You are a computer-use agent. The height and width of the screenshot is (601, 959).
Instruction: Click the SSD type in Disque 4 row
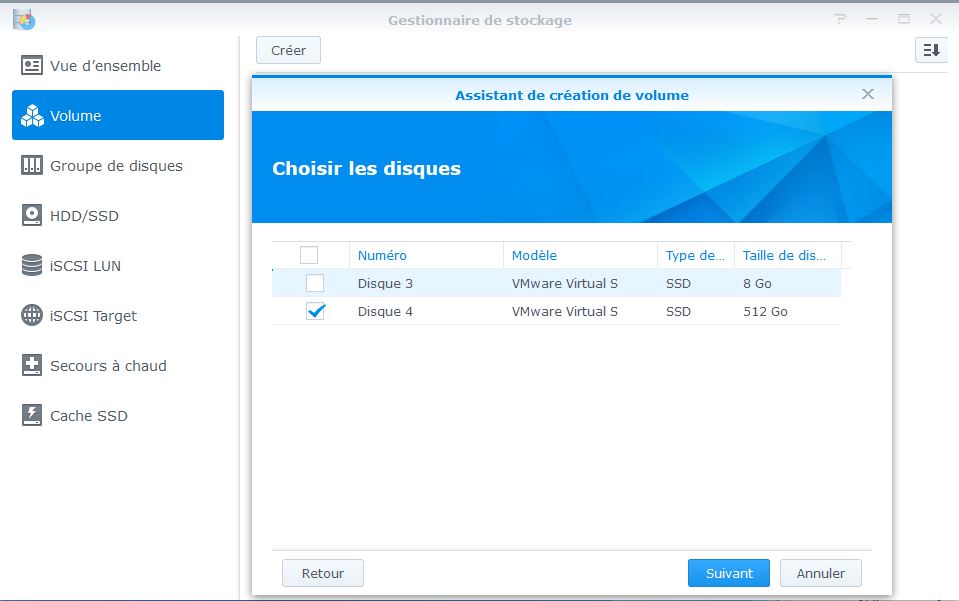[678, 311]
